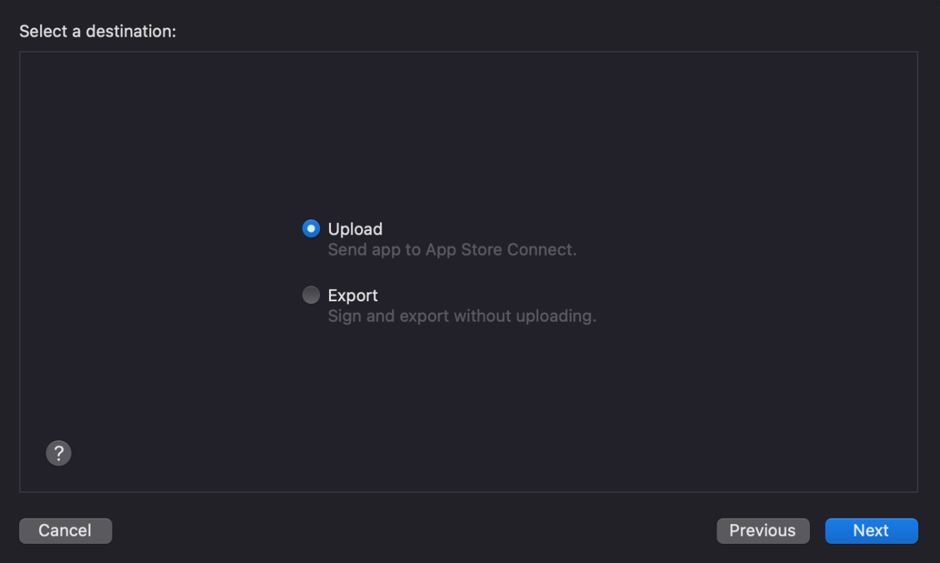Click the filled blue radio circle beside Upload
This screenshot has width=940, height=563.
tap(311, 229)
